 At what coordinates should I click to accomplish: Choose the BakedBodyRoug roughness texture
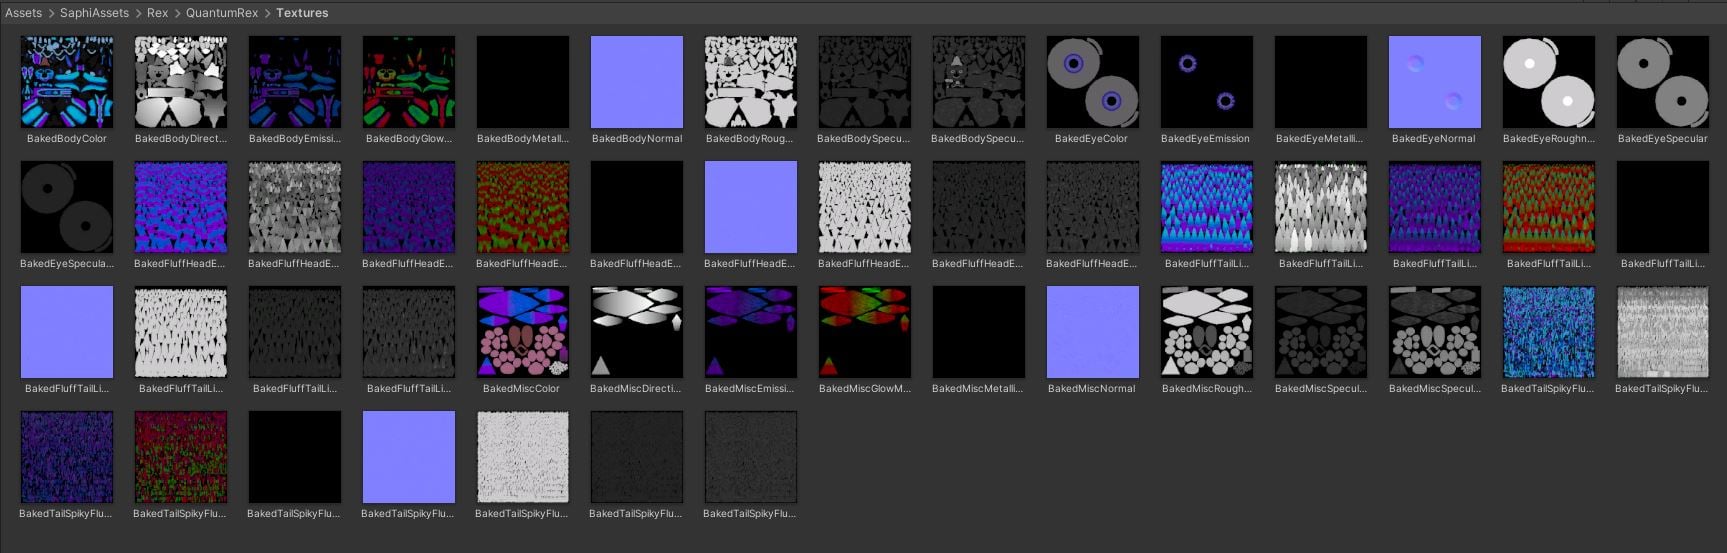(x=751, y=82)
